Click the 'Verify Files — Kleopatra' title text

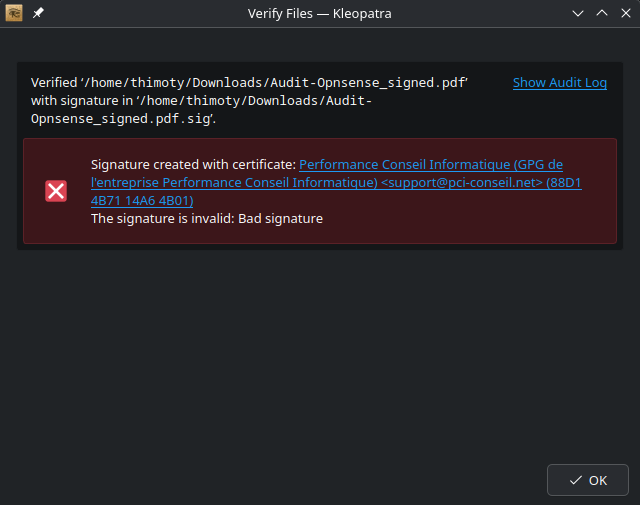pos(320,13)
